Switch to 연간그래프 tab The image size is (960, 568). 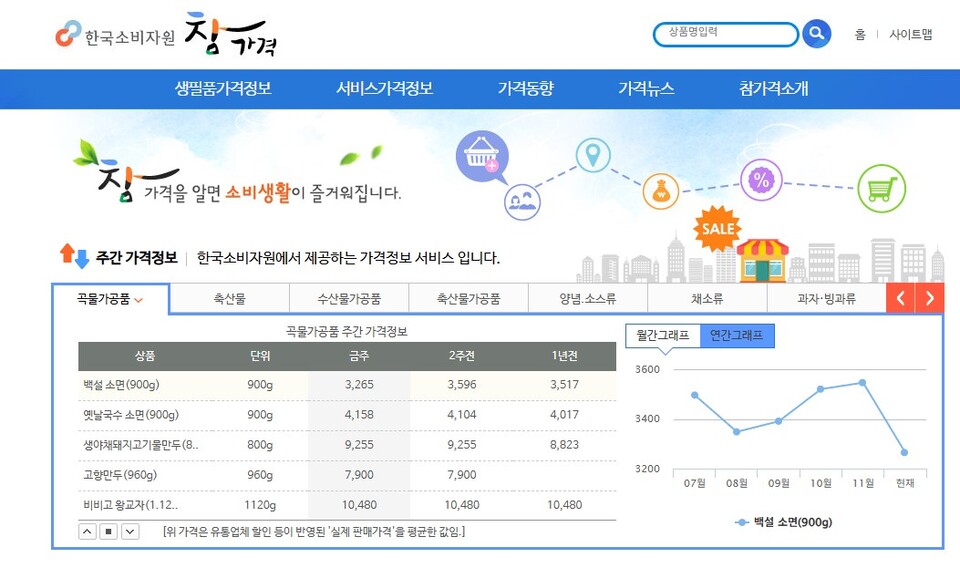coord(737,335)
